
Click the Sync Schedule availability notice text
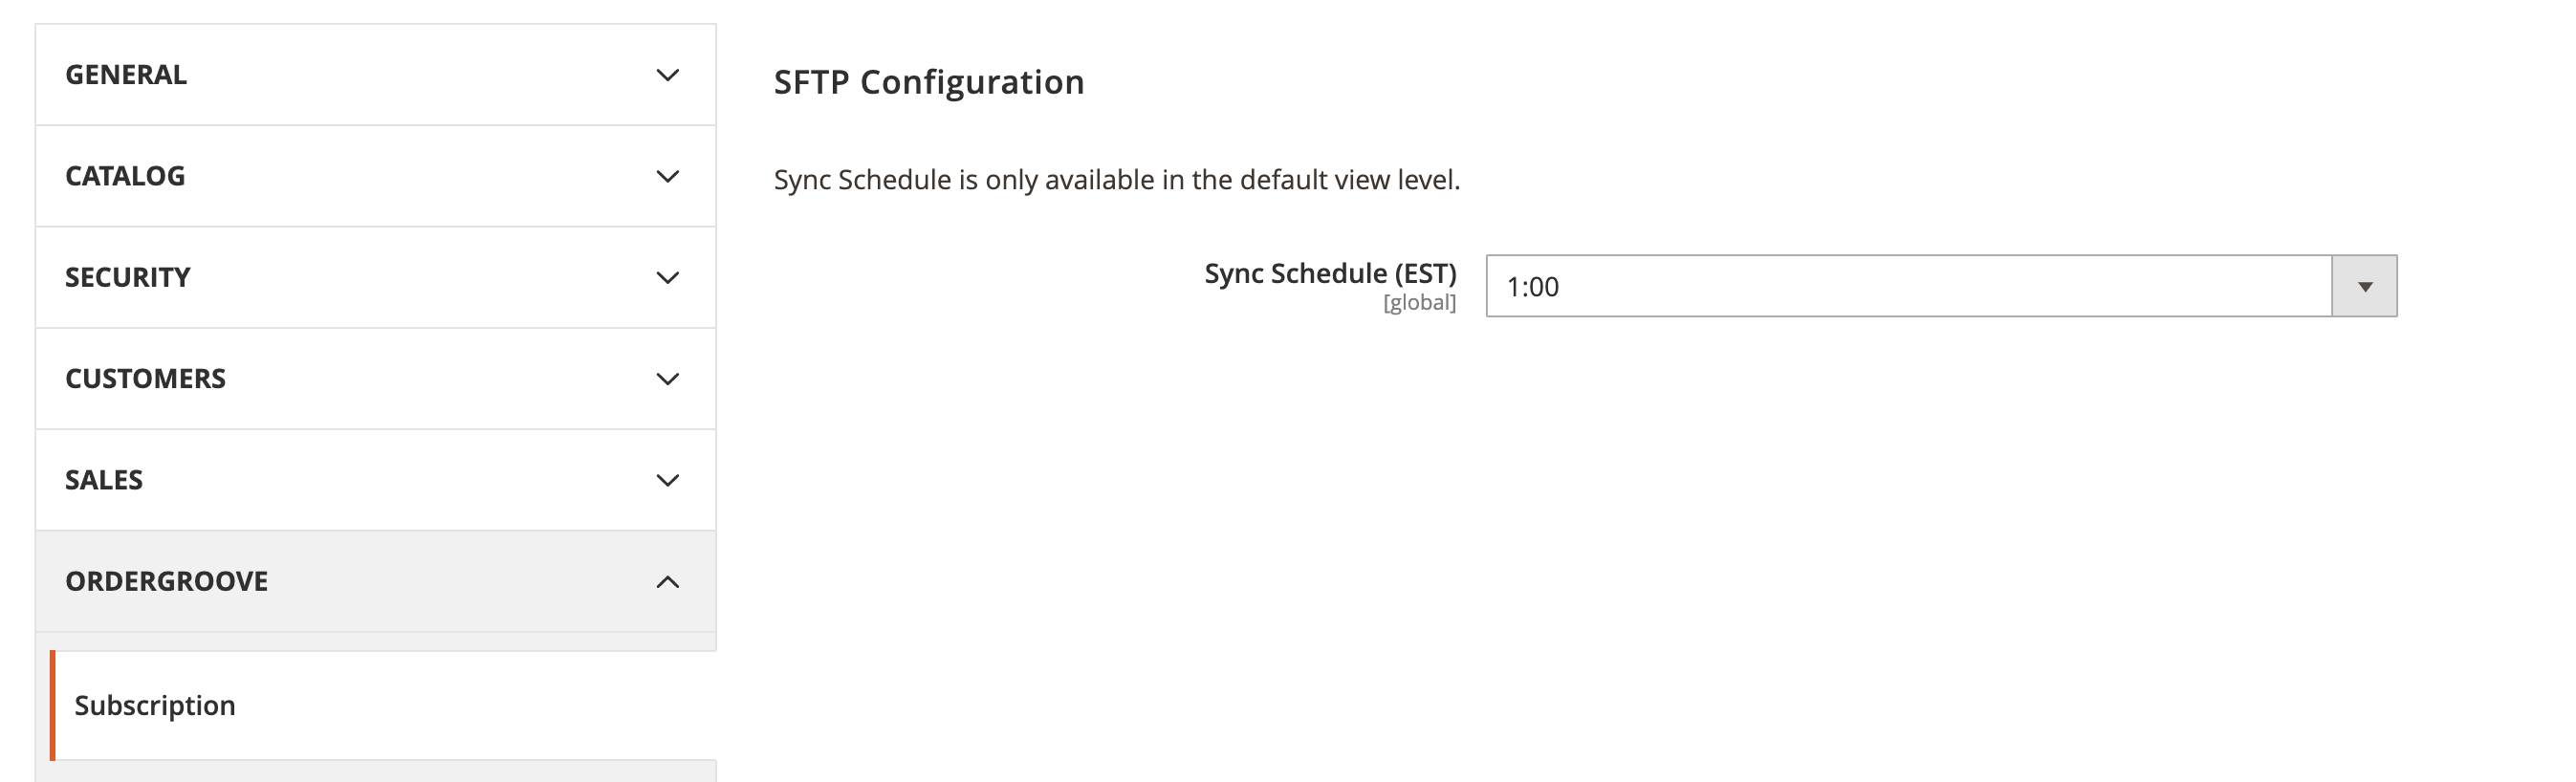(1116, 180)
